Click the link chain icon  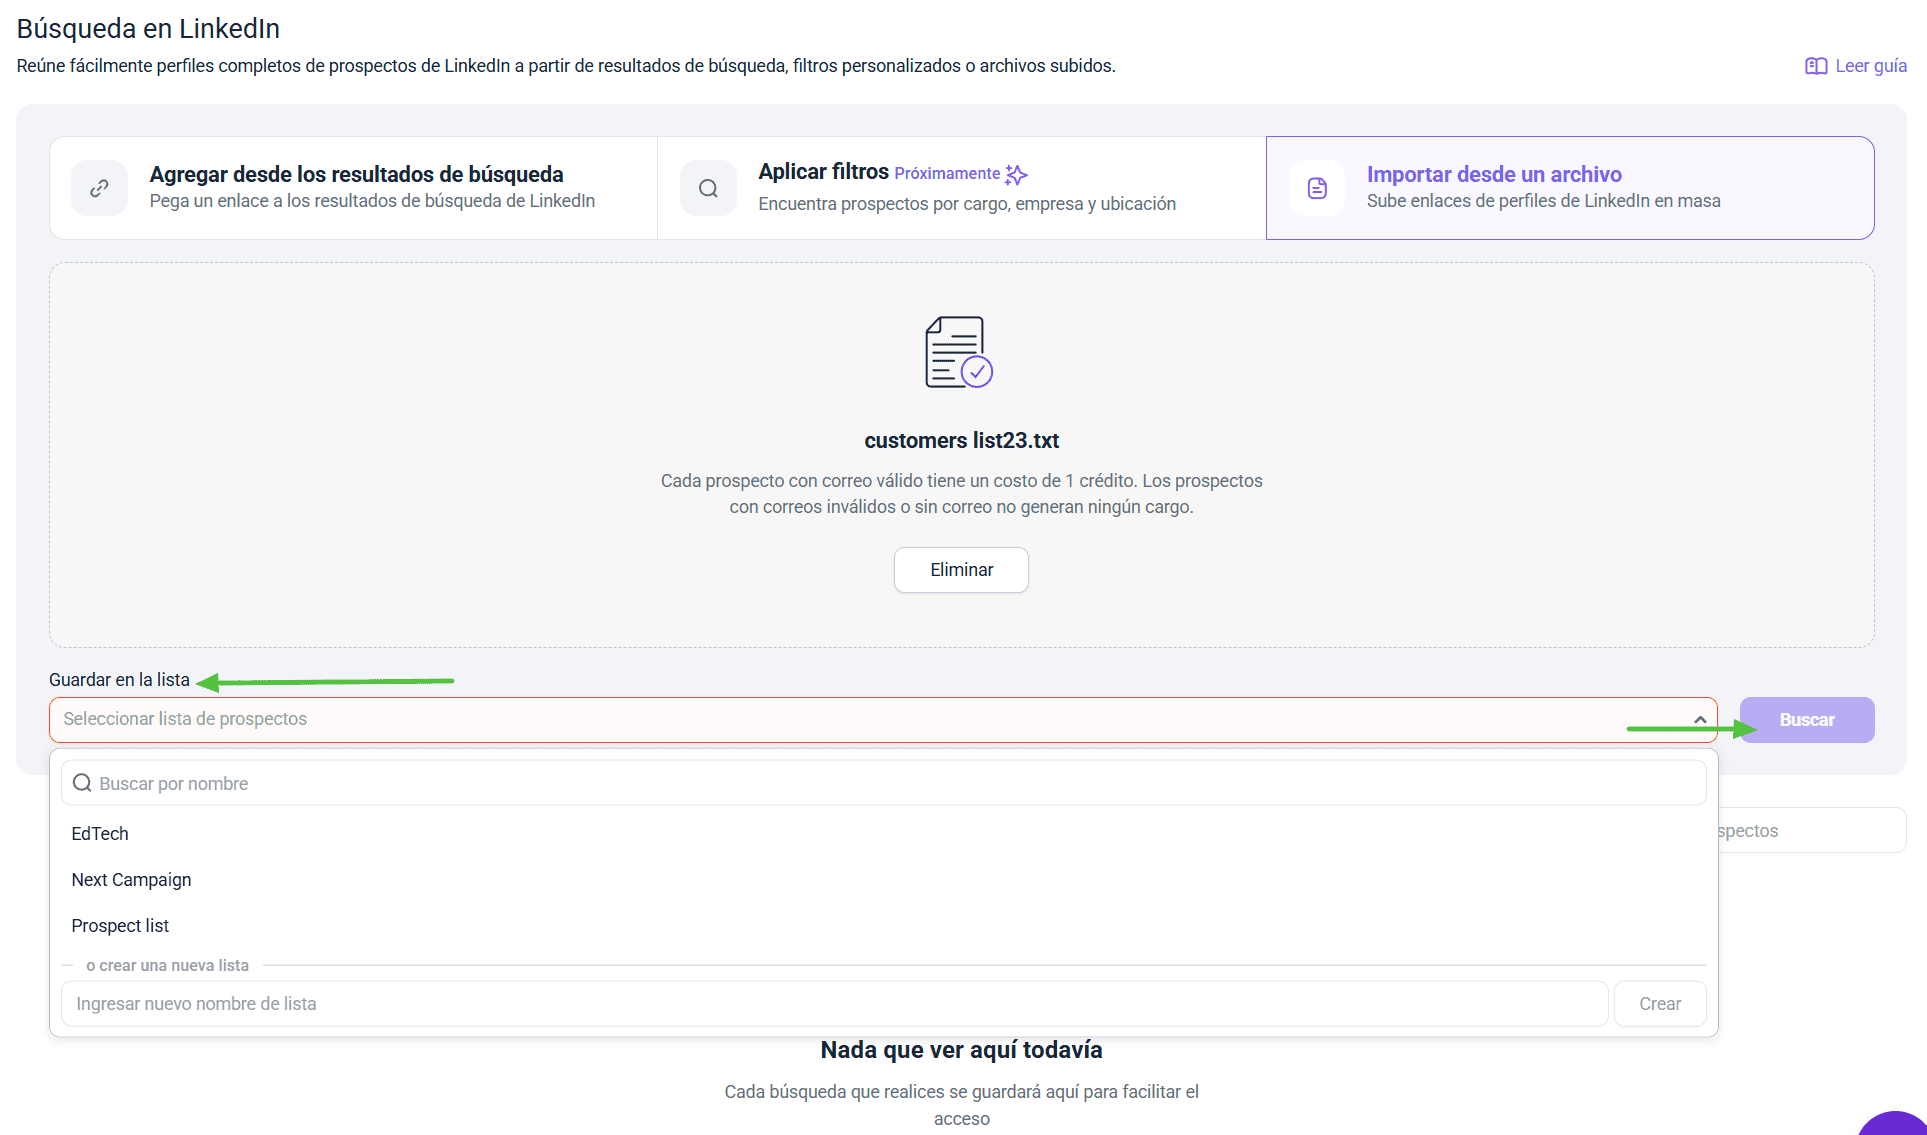[x=99, y=188]
